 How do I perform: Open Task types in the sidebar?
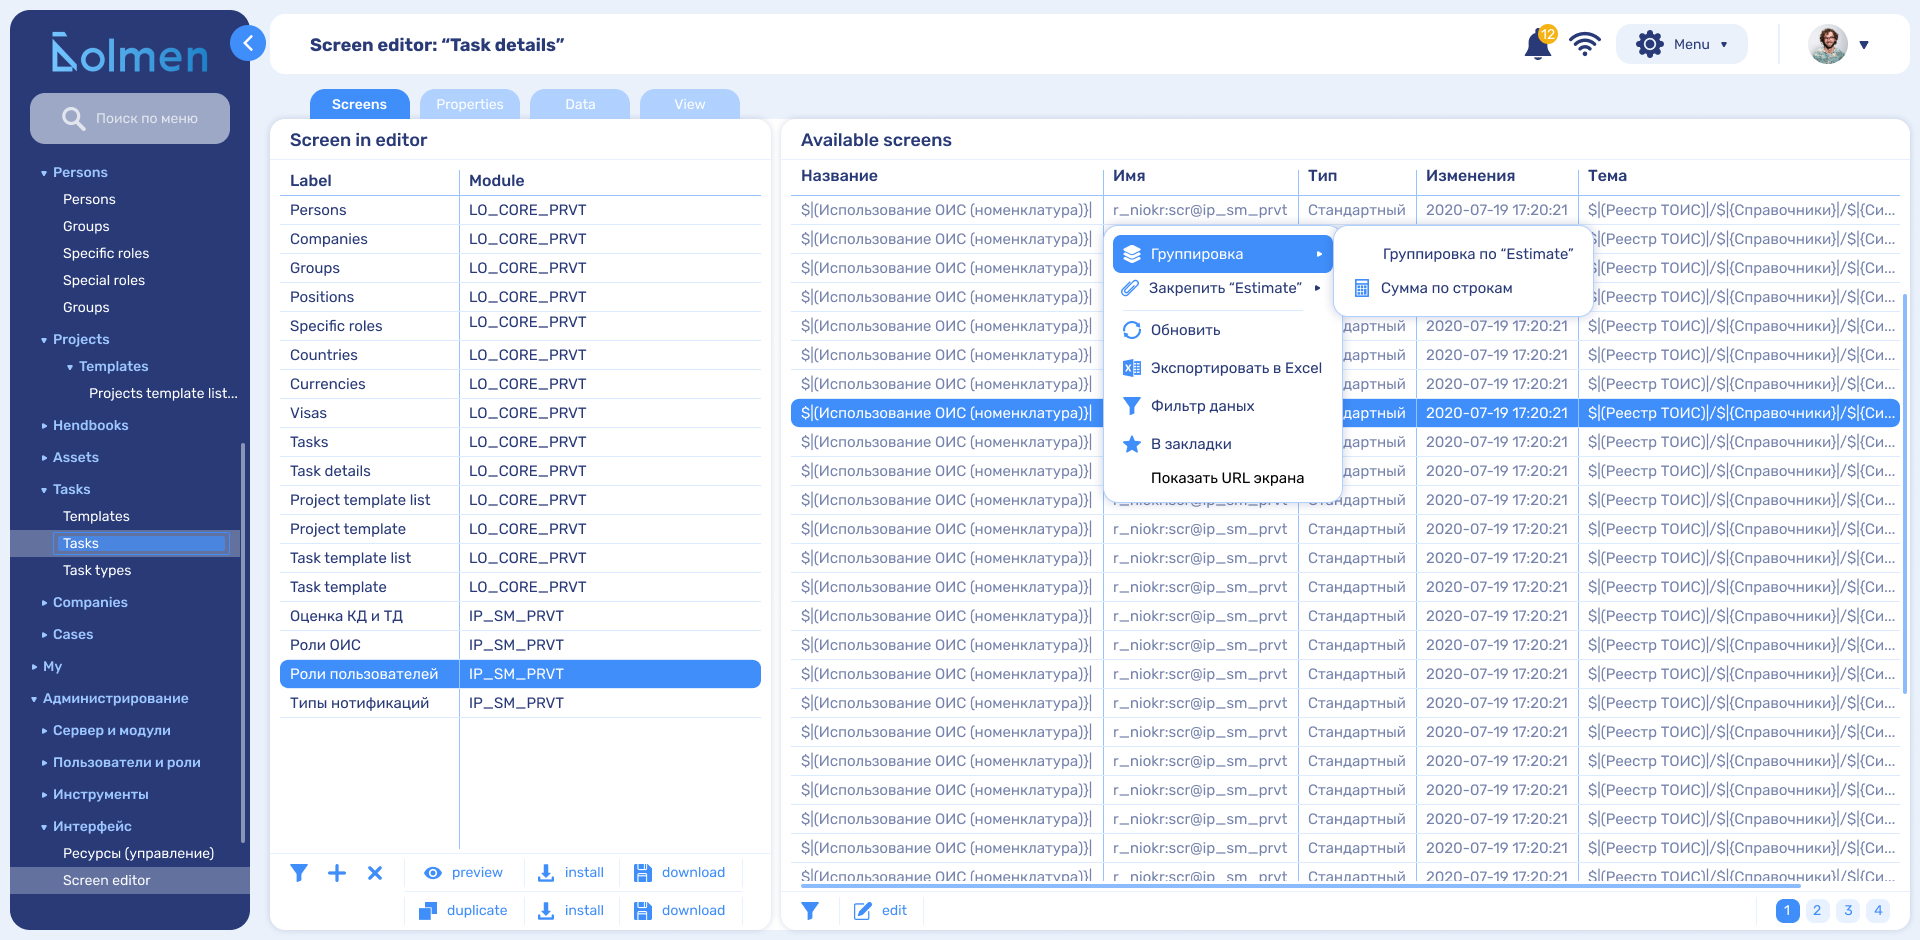(97, 570)
